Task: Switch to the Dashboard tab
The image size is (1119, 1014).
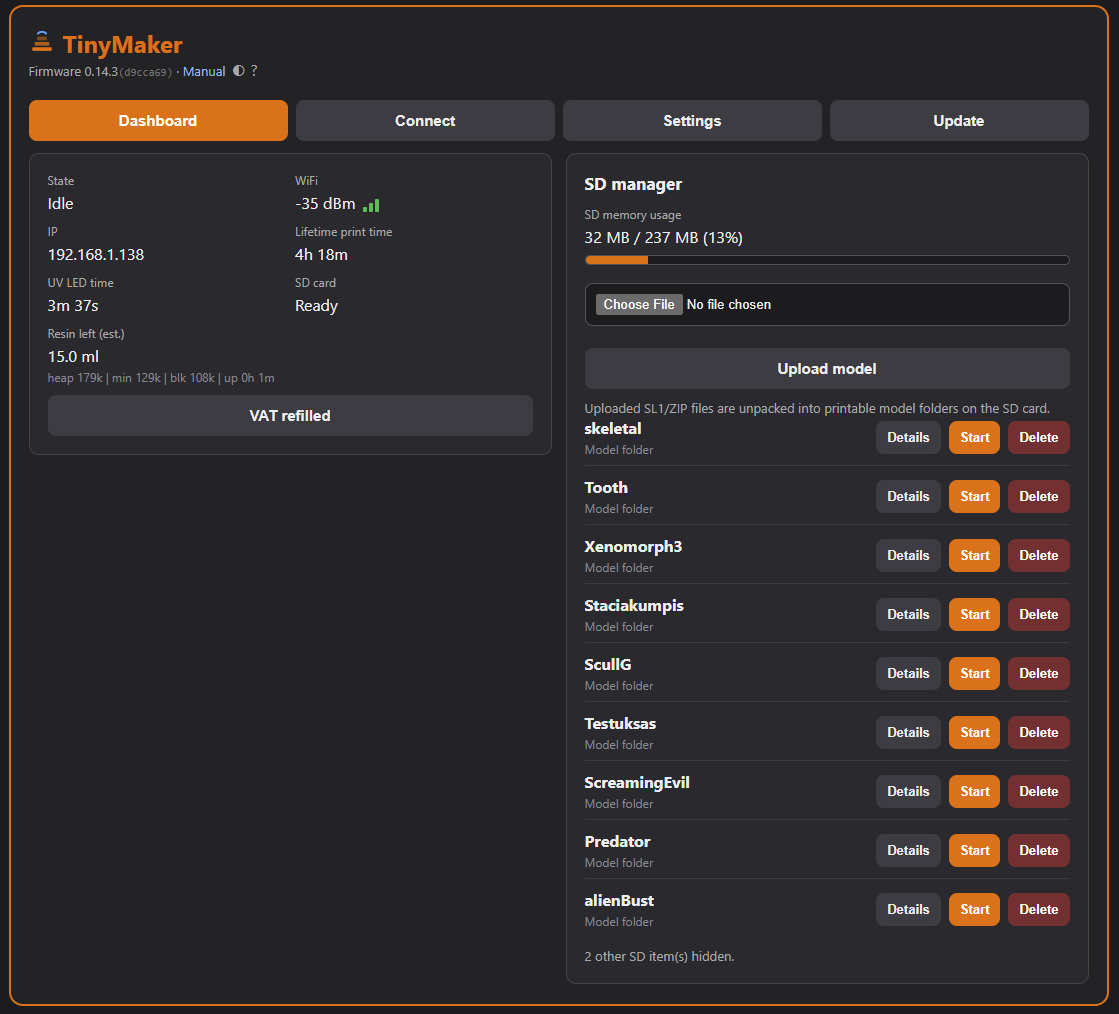Action: click(x=158, y=121)
